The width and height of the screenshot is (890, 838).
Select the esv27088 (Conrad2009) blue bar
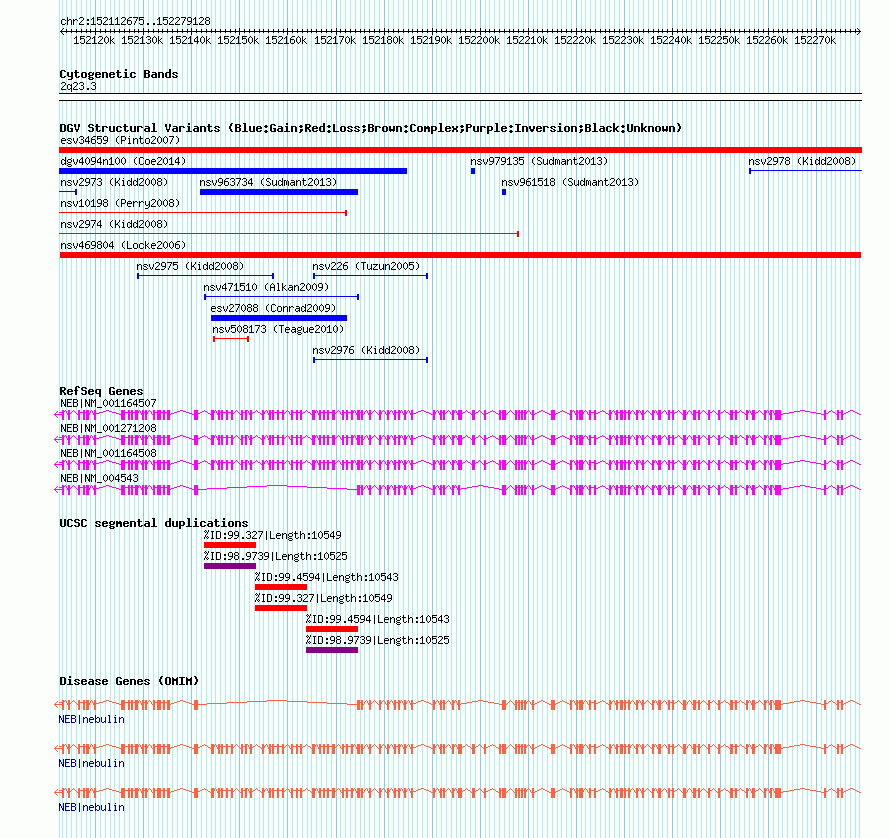pos(279,318)
